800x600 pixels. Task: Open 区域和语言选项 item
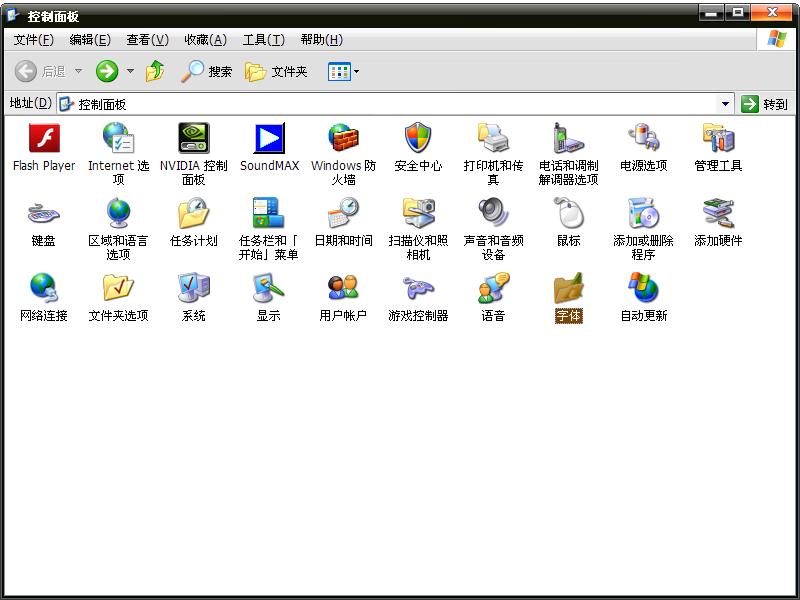tap(118, 229)
